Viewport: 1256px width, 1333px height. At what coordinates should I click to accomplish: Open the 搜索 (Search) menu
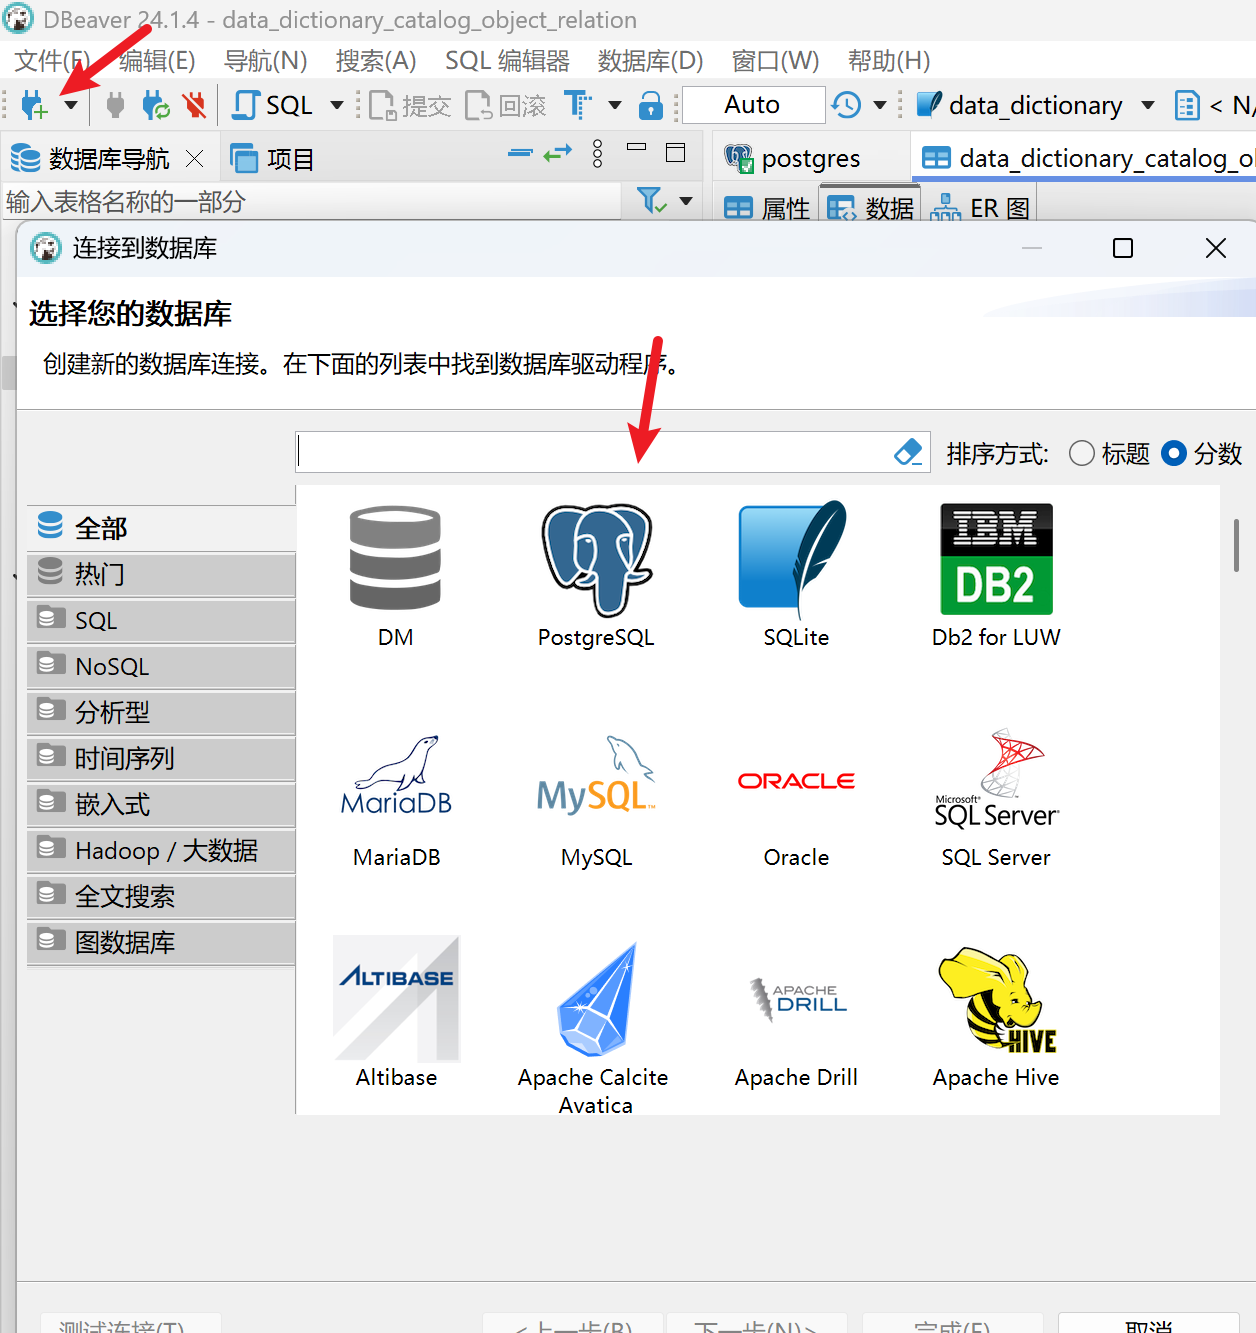pos(376,61)
